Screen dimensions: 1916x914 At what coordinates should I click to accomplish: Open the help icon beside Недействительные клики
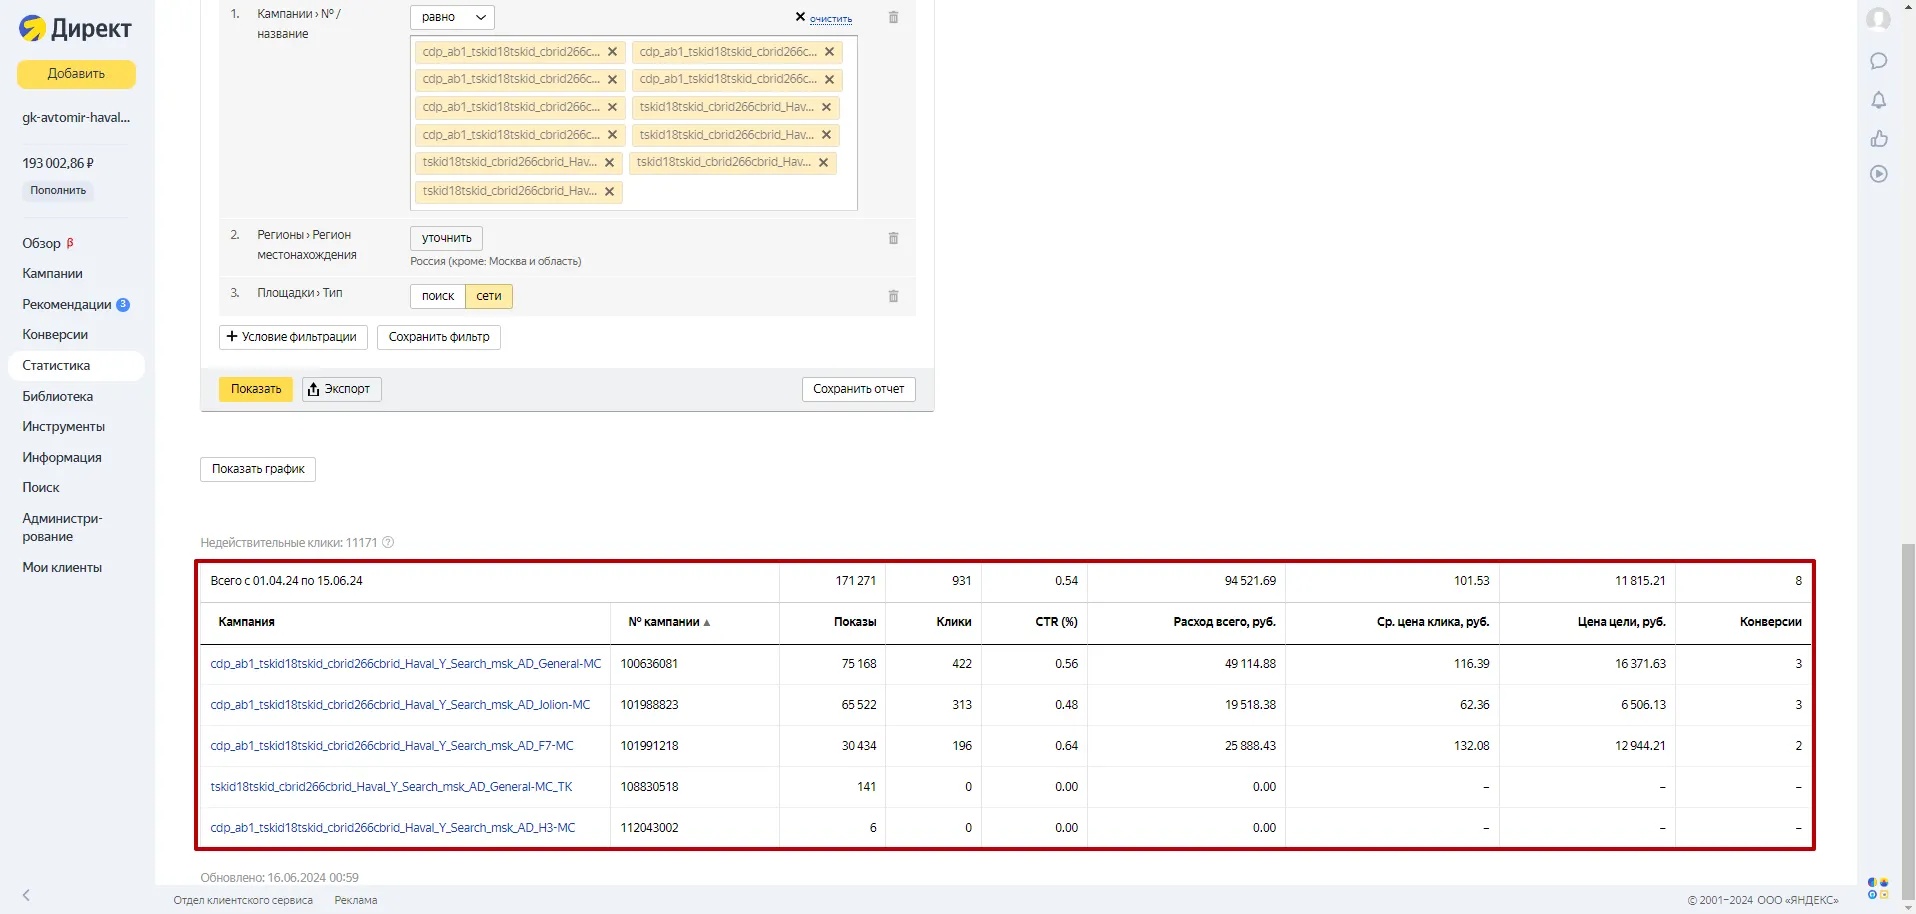coord(388,543)
